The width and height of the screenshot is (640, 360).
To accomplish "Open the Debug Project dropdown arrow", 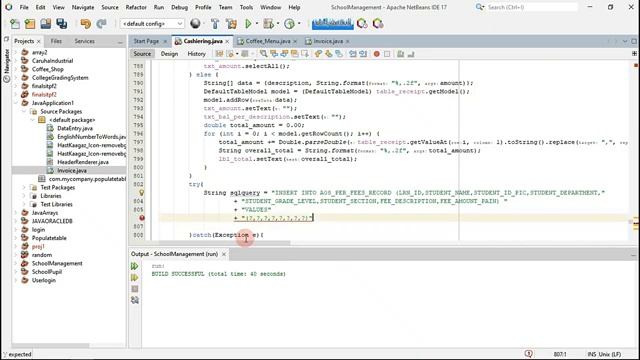I will pos(278,24).
